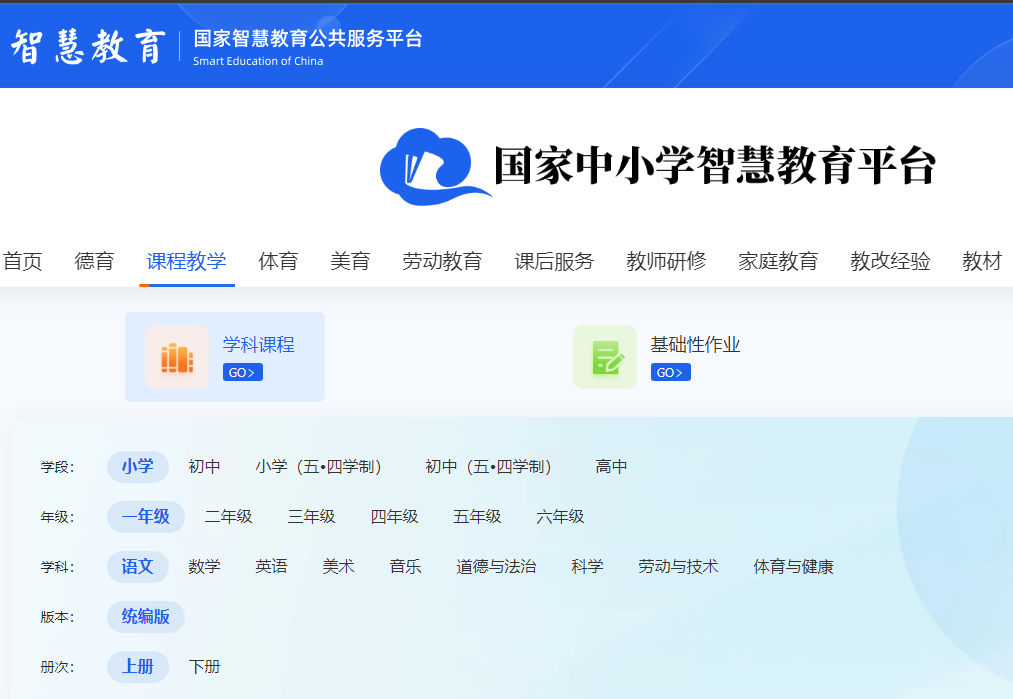Go to 首页 nav item
This screenshot has height=699, width=1013.
coord(22,261)
